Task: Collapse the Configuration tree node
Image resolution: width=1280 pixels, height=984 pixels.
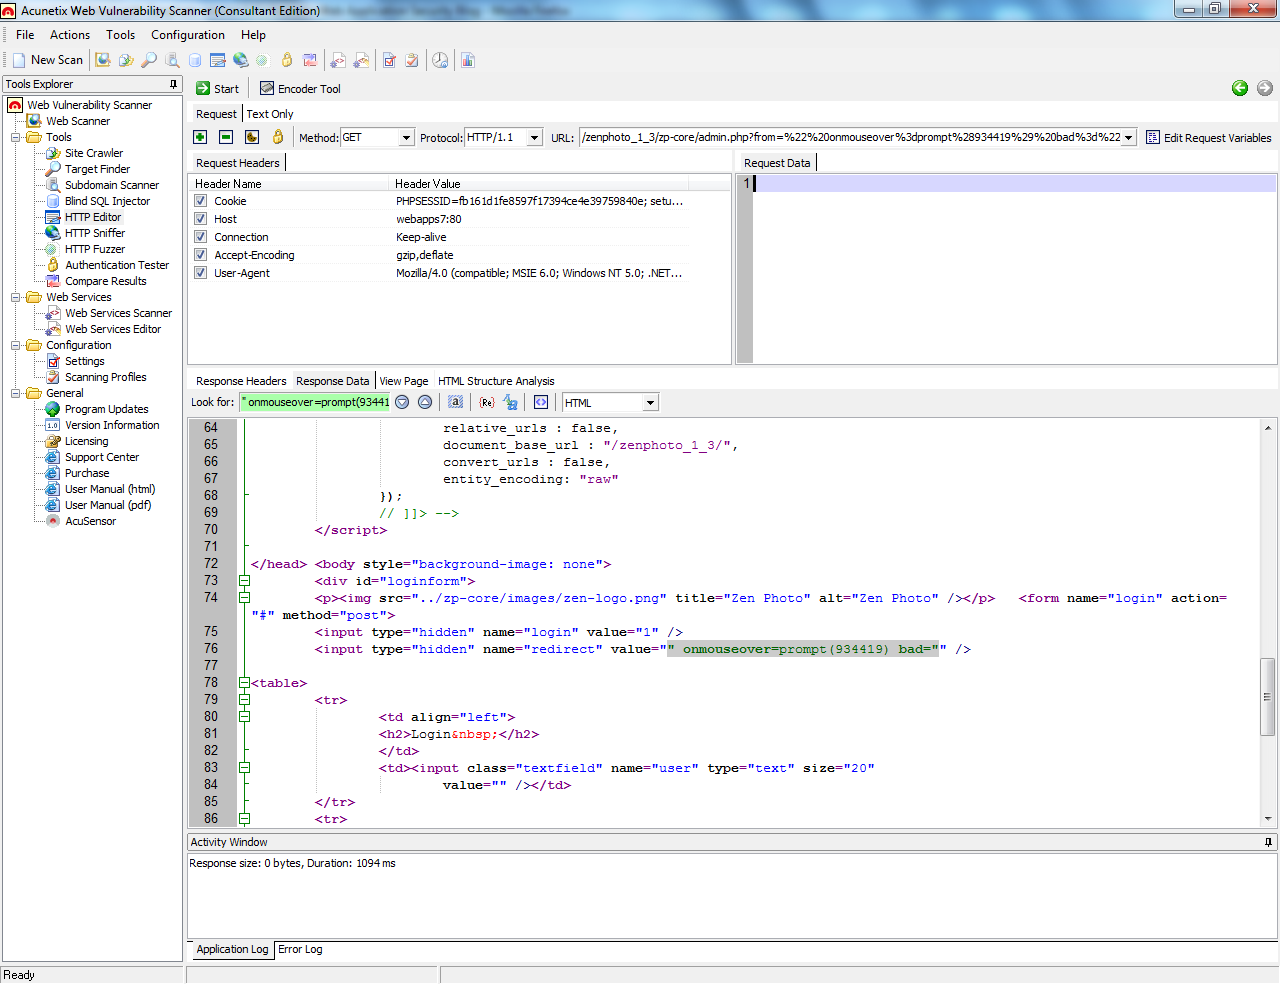Action: (16, 345)
